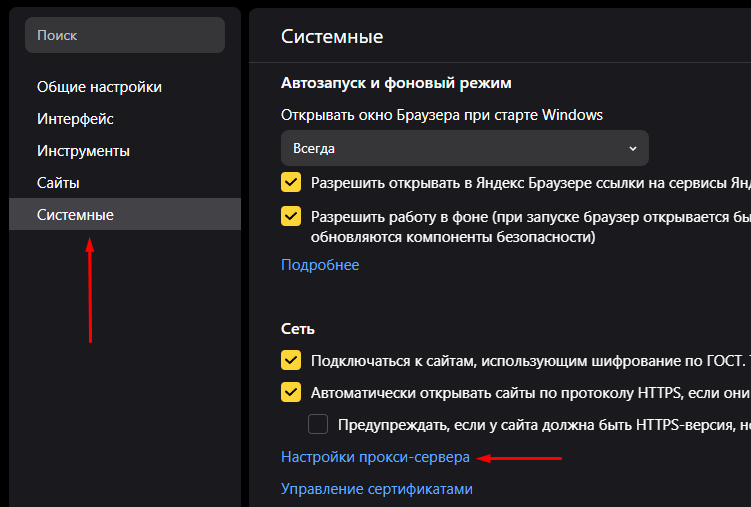Toggle Подключаться к сайтам с шифрованием ГОСТ
The image size is (751, 507).
291,360
